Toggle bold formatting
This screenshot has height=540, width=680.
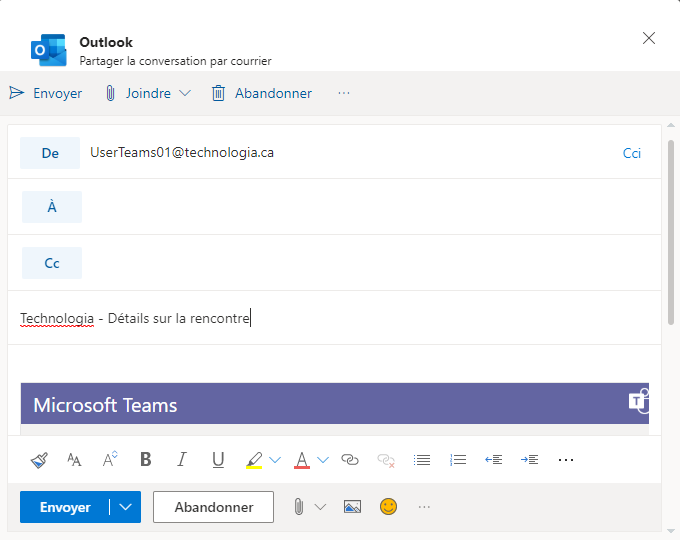[x=146, y=459]
